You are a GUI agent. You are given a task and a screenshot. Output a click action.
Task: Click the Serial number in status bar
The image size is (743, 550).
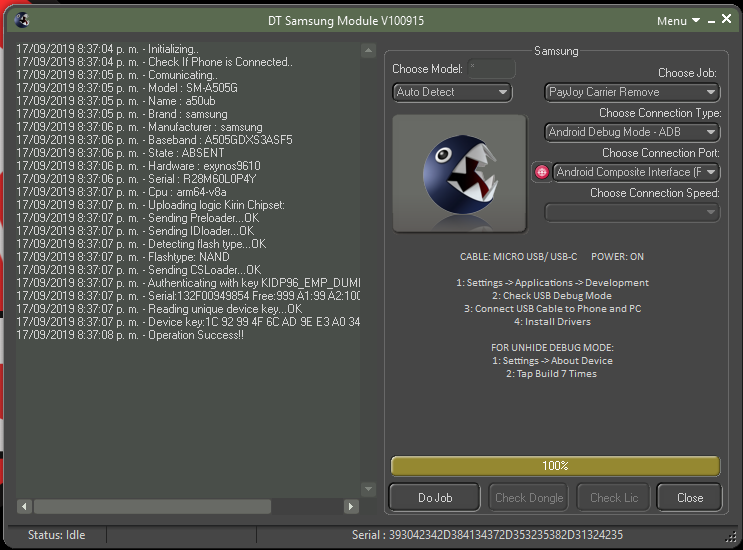click(487, 535)
